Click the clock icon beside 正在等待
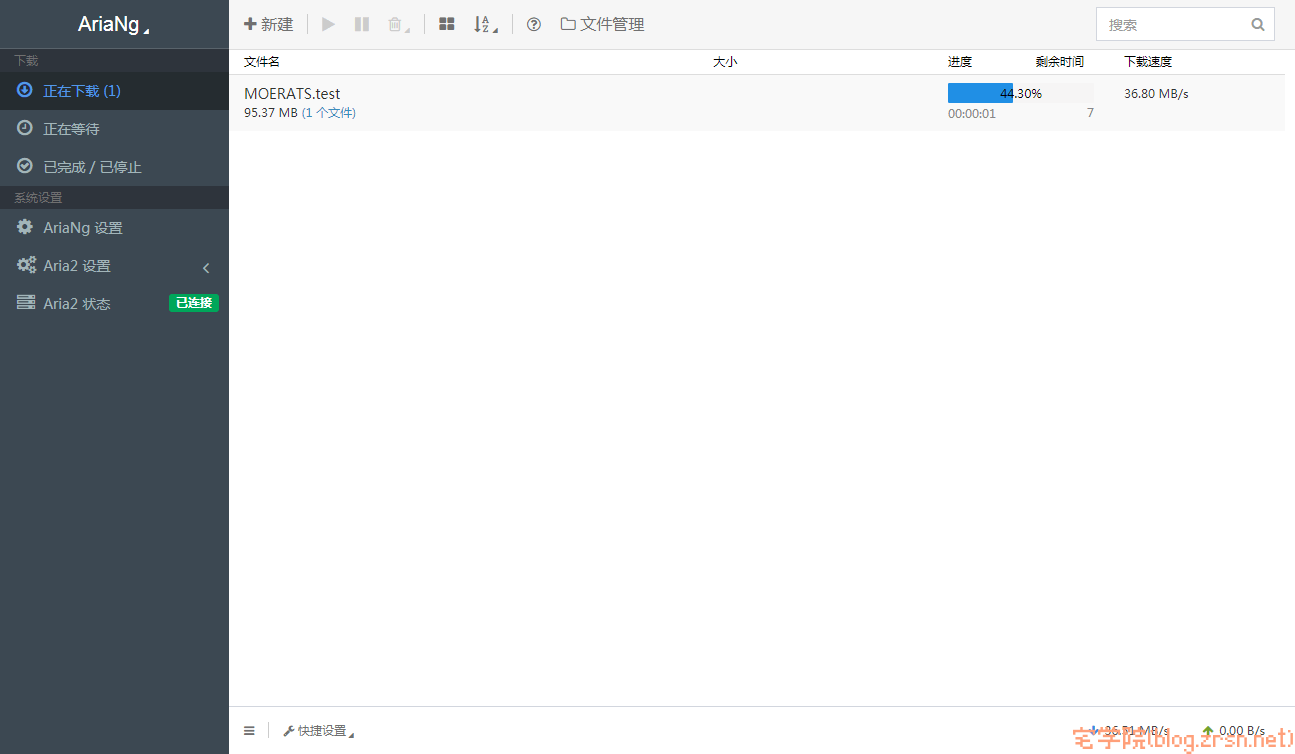Image resolution: width=1295 pixels, height=754 pixels. pos(25,128)
